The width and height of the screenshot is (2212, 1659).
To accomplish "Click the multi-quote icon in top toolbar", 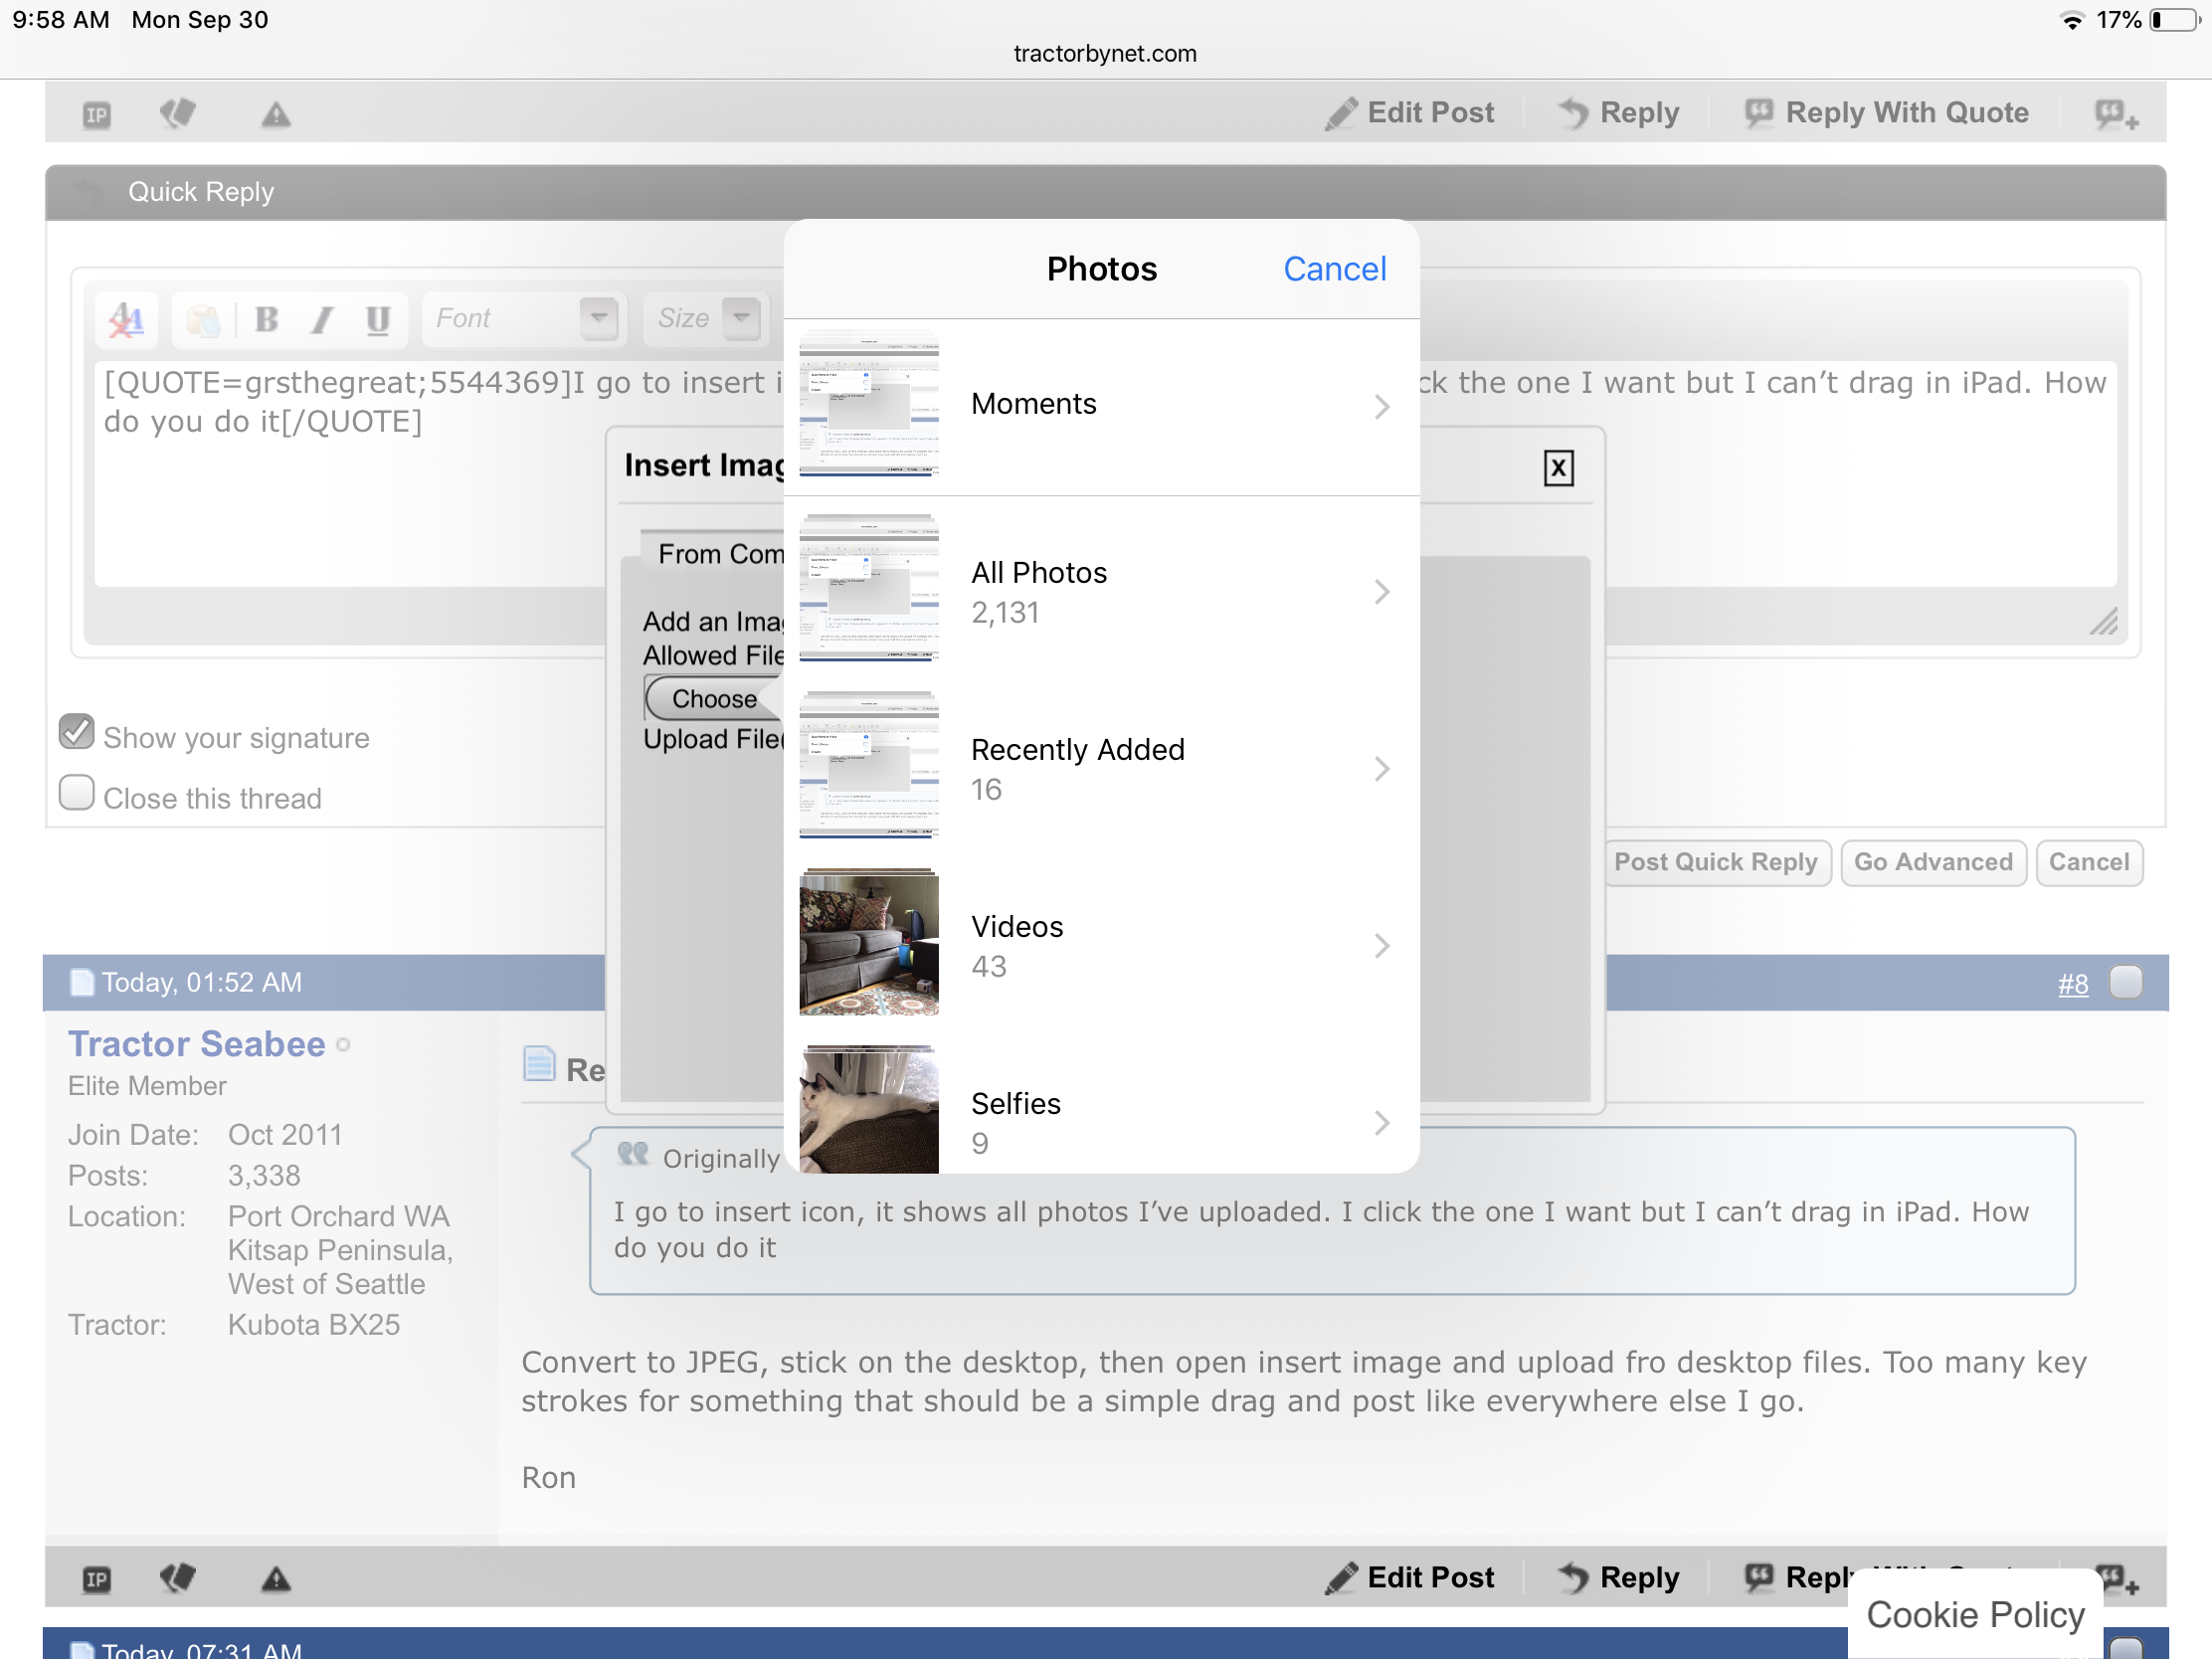I will point(2115,114).
